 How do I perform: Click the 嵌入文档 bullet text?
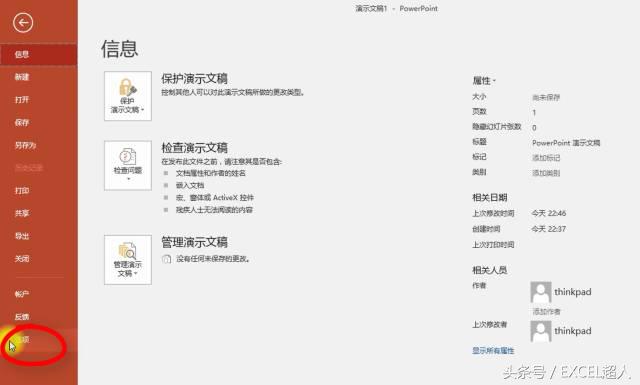(190, 185)
